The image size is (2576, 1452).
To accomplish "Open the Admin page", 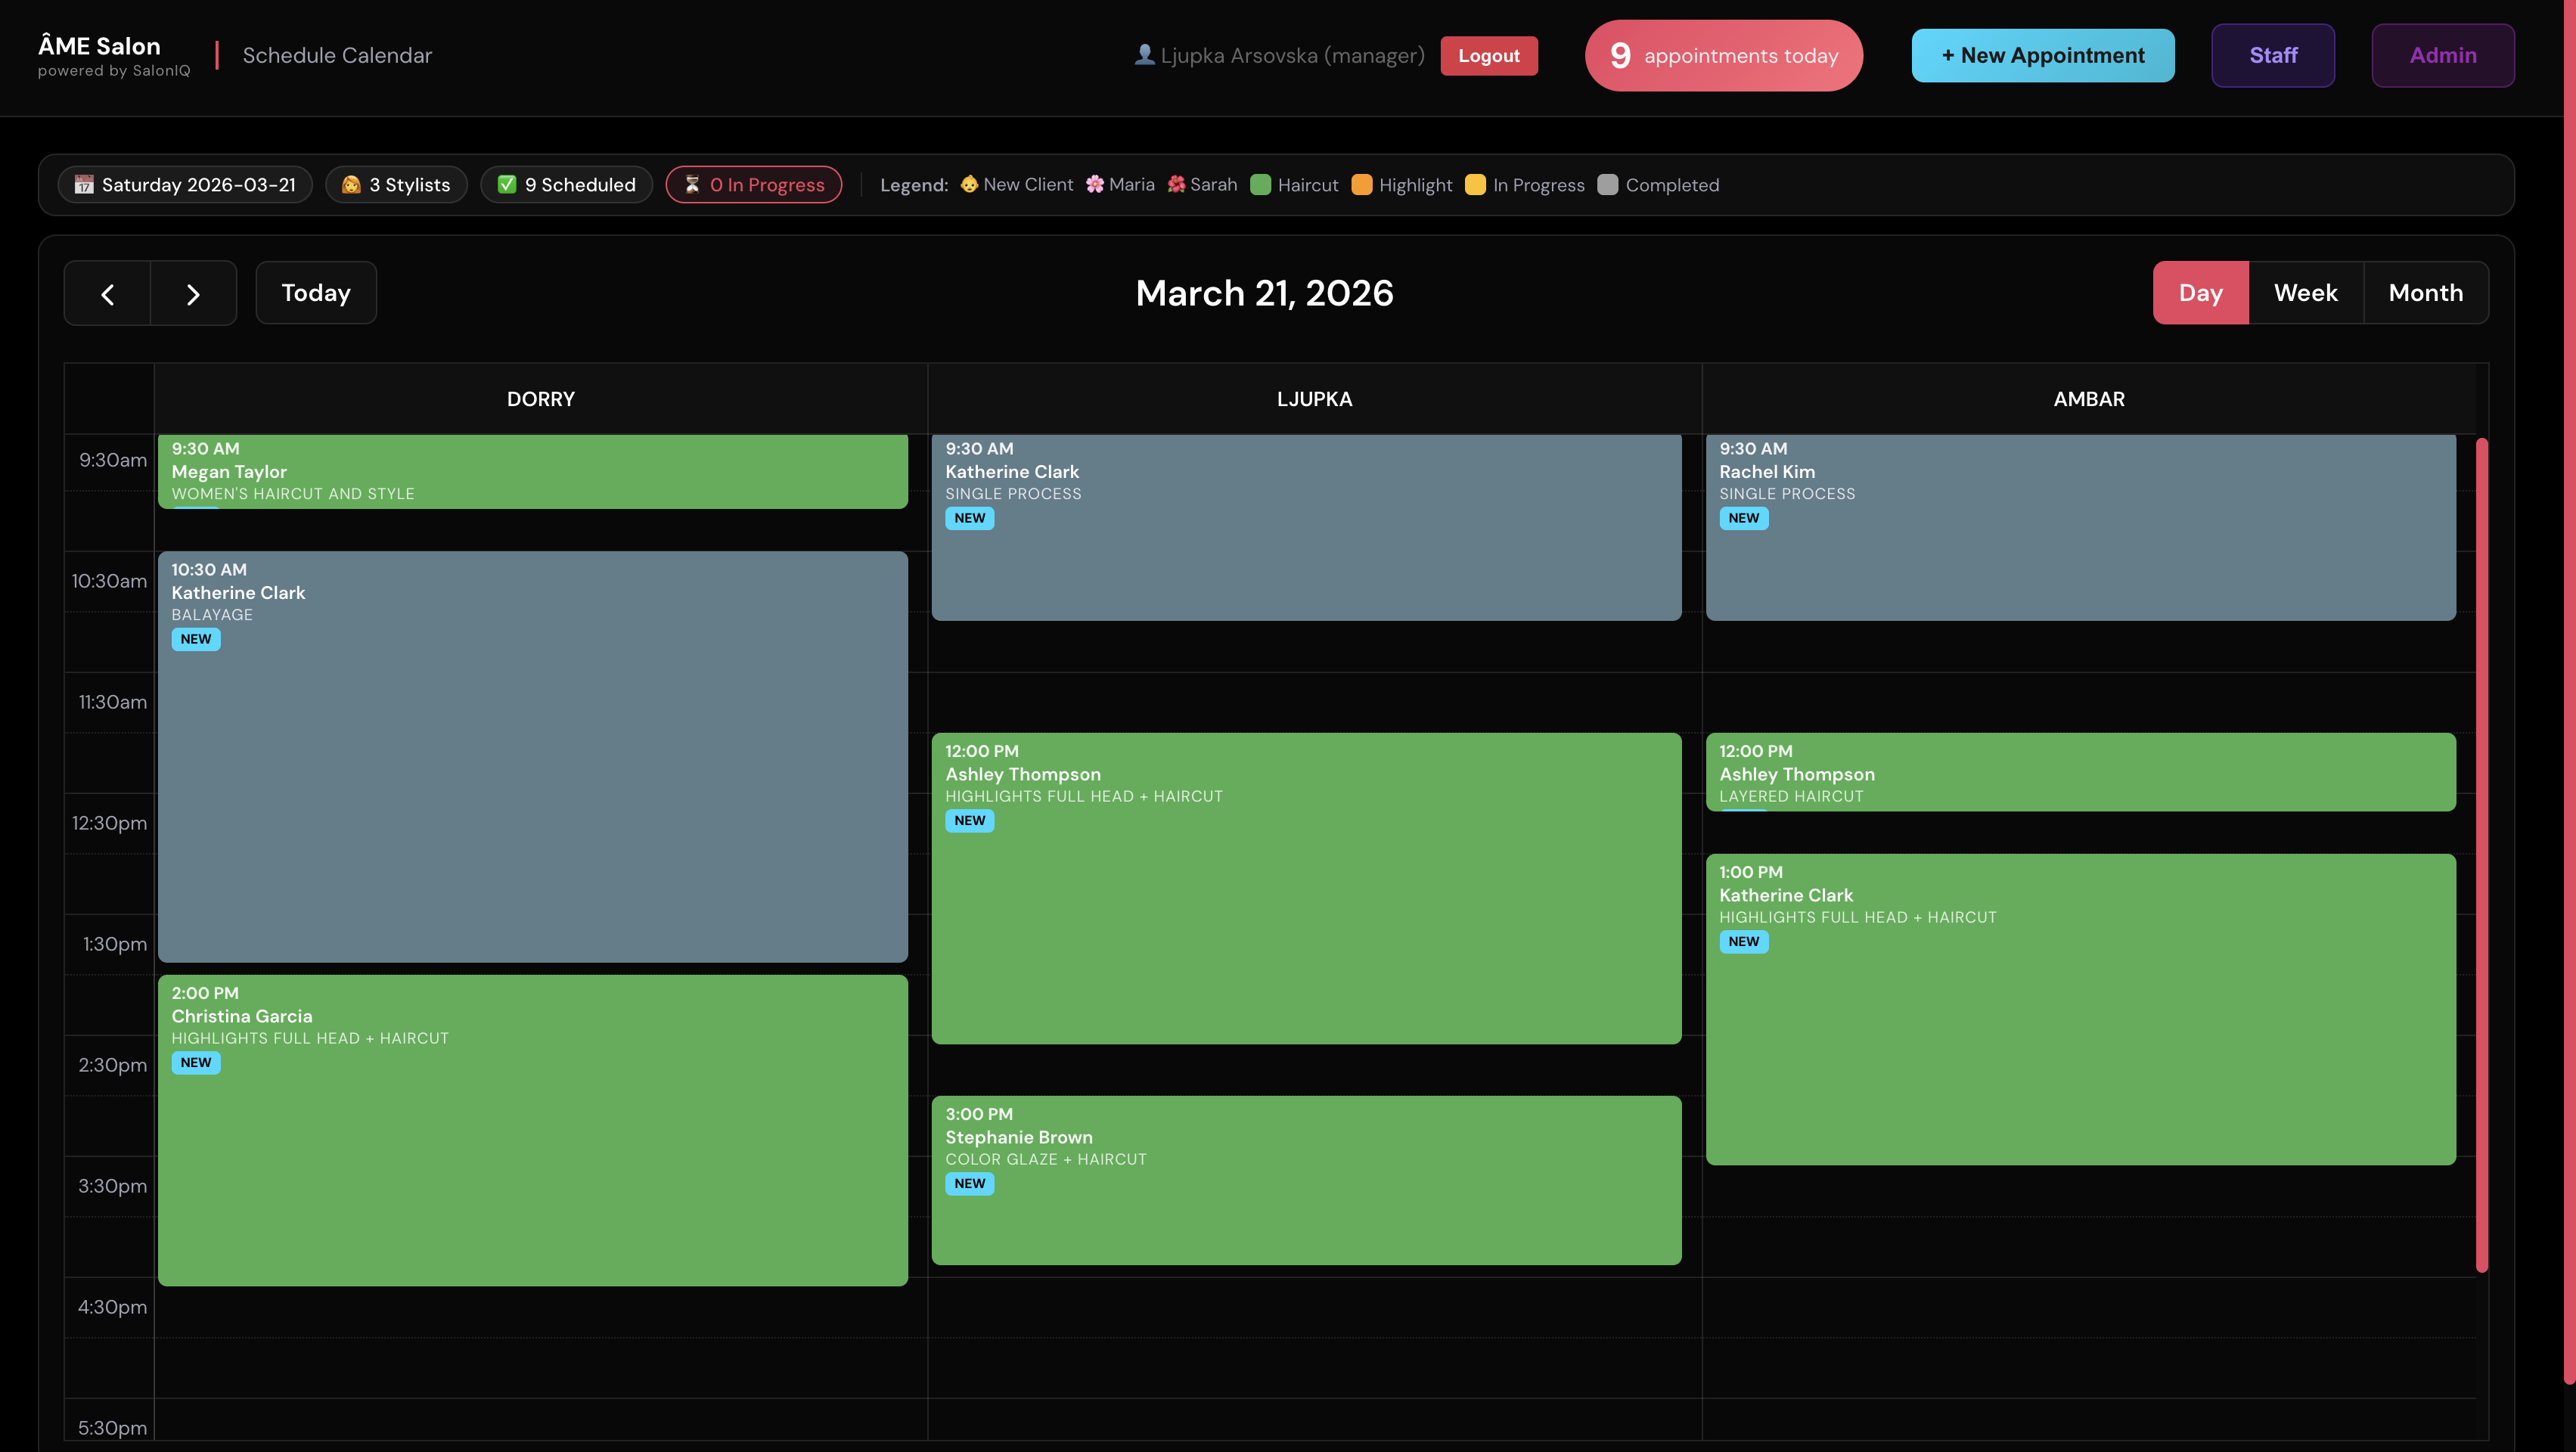I will pyautogui.click(x=2442, y=56).
